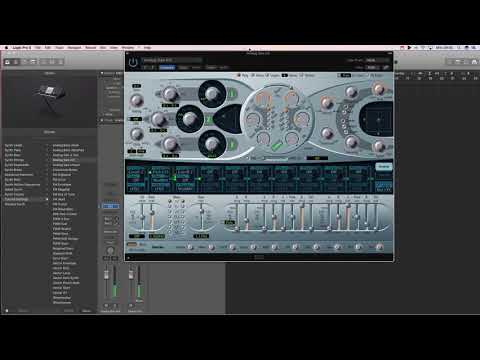Click the oscillator mix Triangle pad
The height and width of the screenshot is (360, 480).
pos(228,118)
